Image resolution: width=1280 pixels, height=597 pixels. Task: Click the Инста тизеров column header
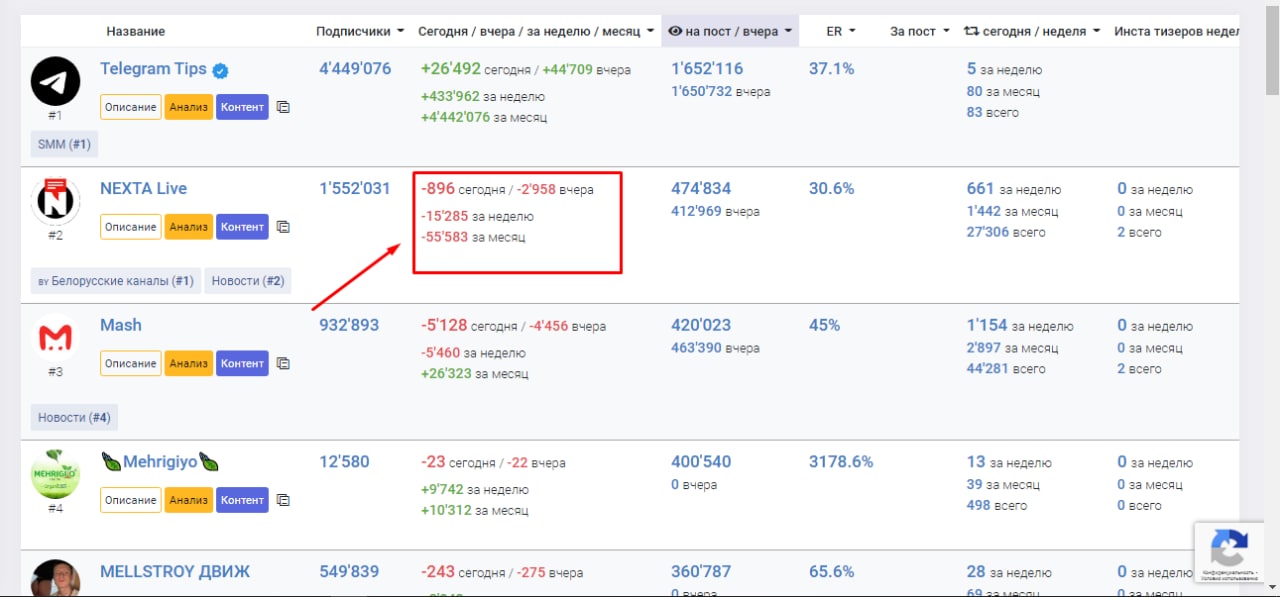pyautogui.click(x=1177, y=31)
